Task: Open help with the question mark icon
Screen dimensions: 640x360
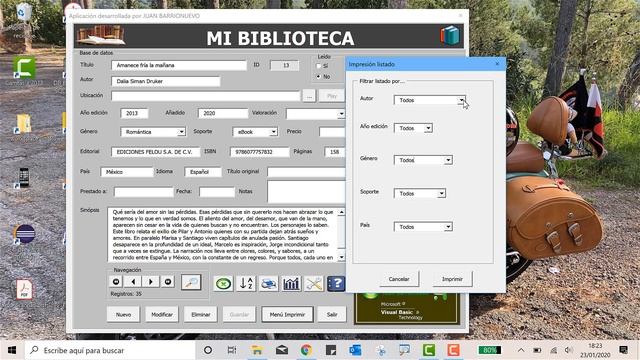Action: tap(336, 284)
